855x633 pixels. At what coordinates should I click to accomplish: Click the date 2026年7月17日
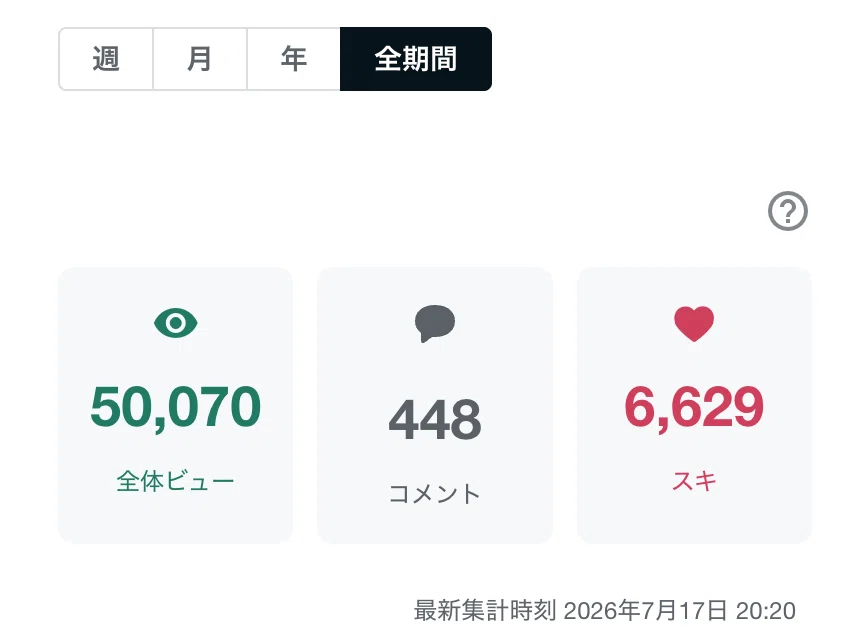[645, 611]
